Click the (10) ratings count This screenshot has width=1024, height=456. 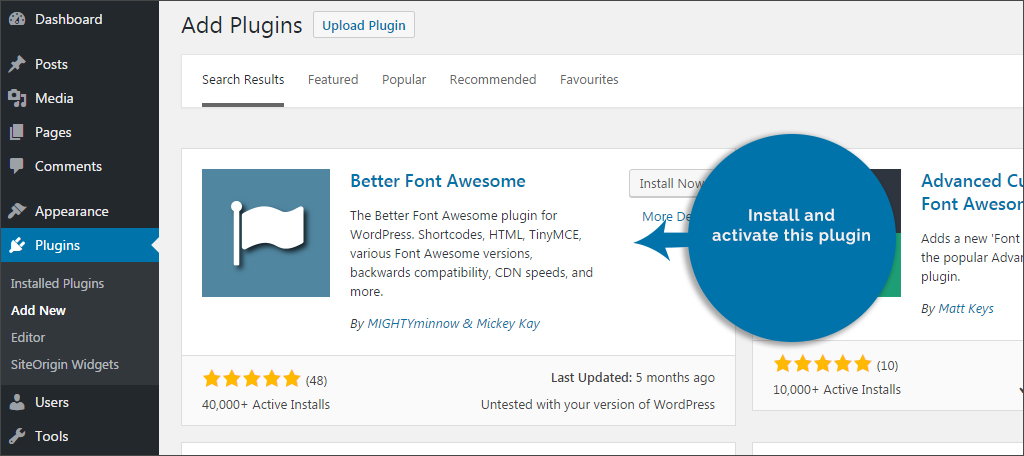[x=887, y=365]
